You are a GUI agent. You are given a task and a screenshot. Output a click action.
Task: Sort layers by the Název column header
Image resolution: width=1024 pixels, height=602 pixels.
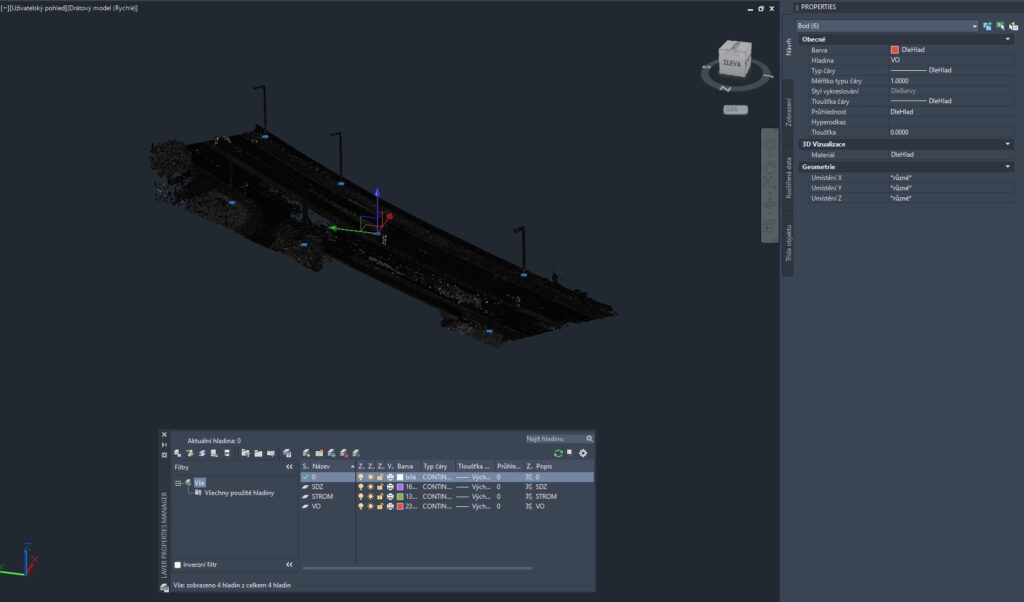[325, 466]
